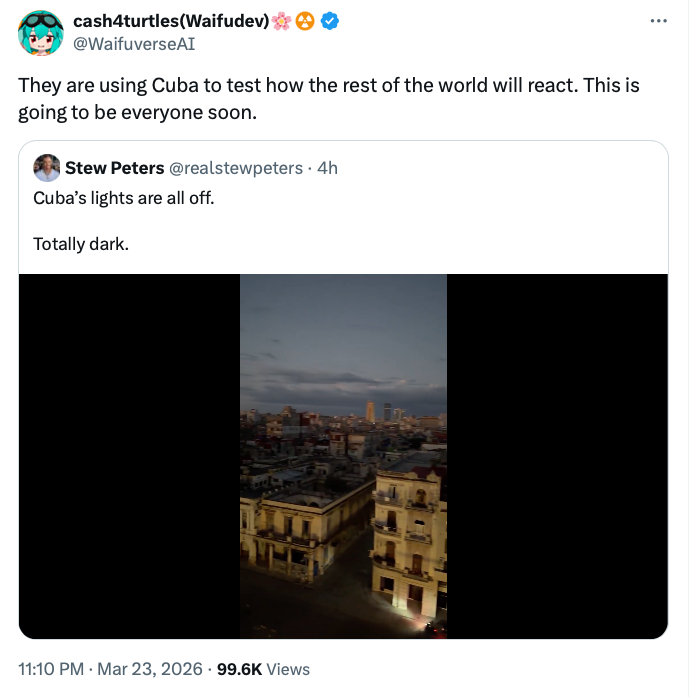
Task: Click the 11:10 PM post time
Action: click(51, 669)
